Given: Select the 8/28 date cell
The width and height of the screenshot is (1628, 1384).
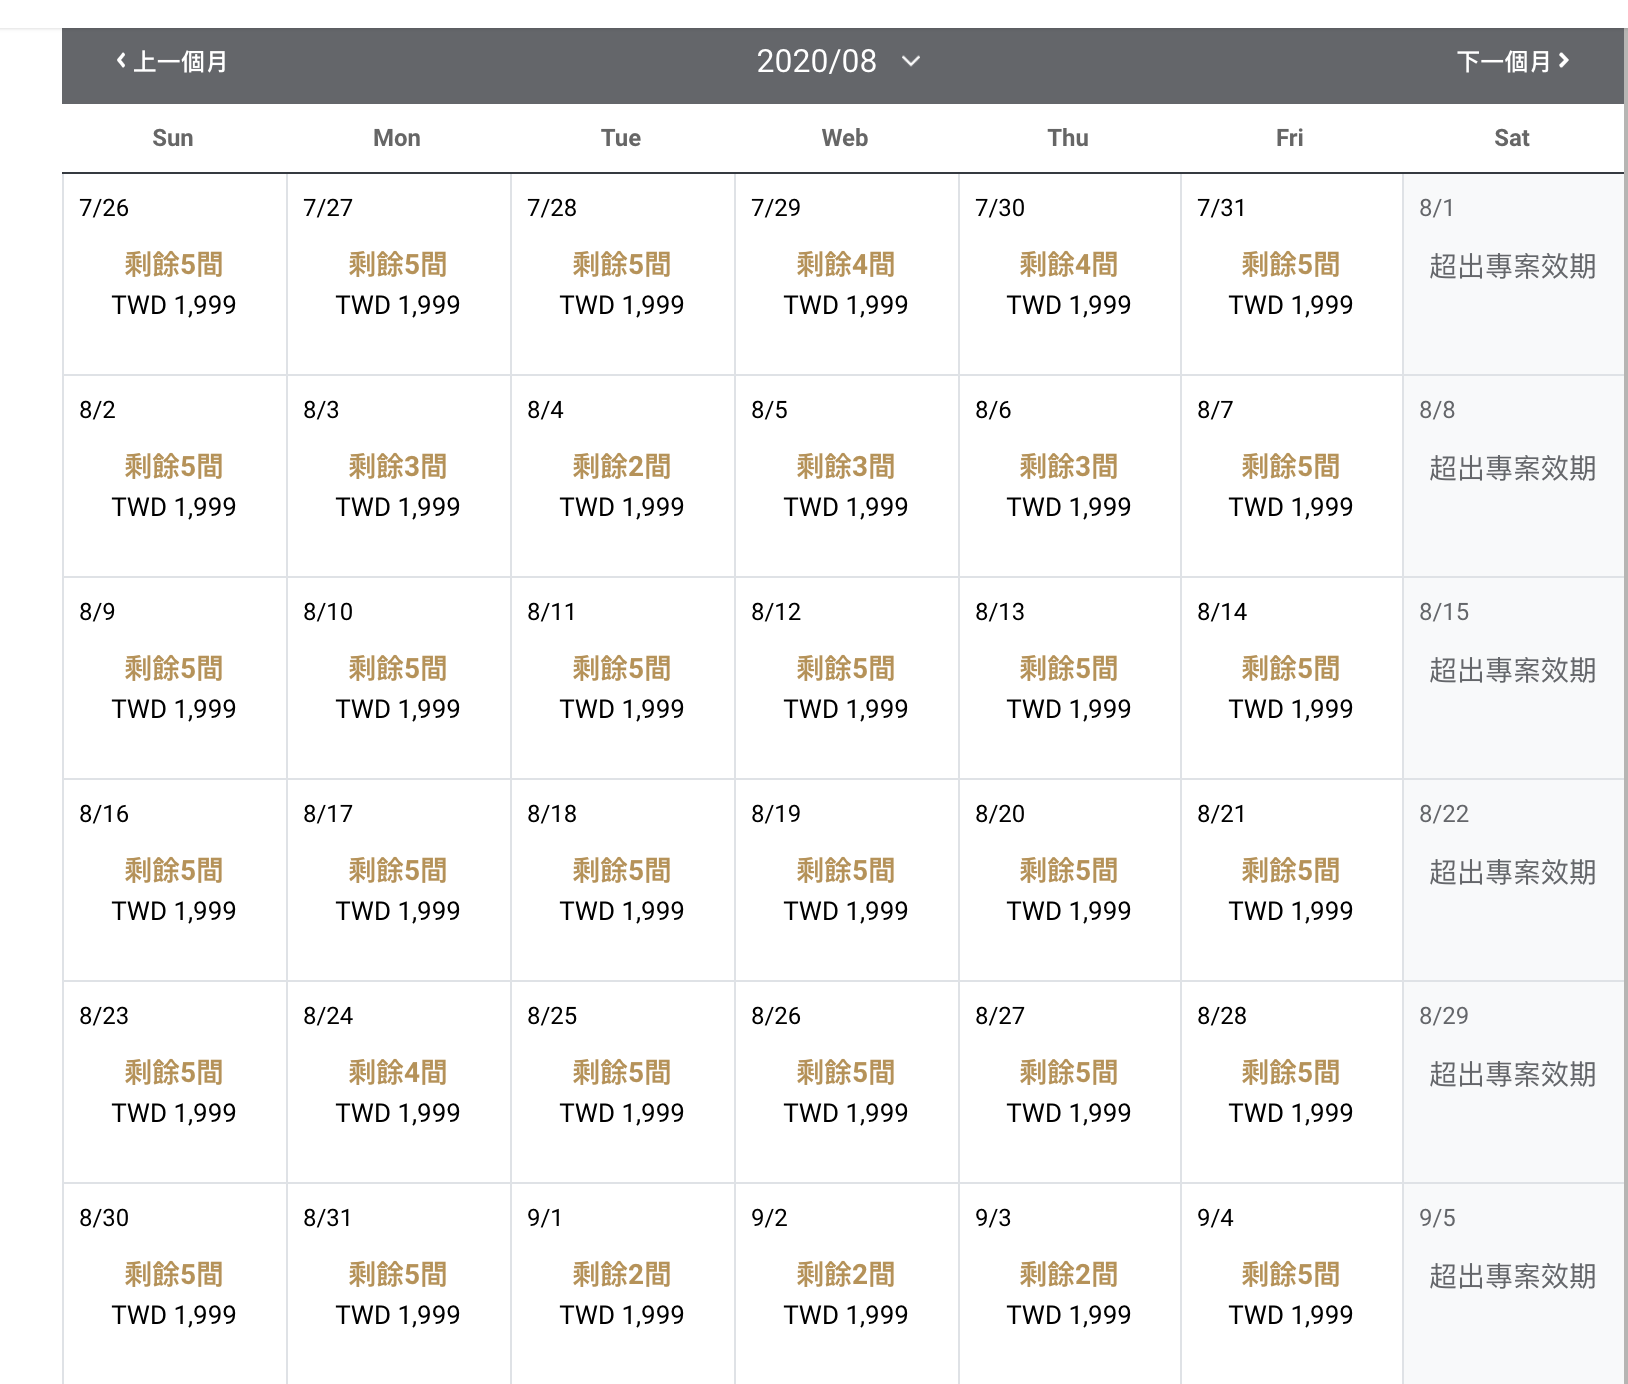Looking at the screenshot, I should click(1291, 1083).
